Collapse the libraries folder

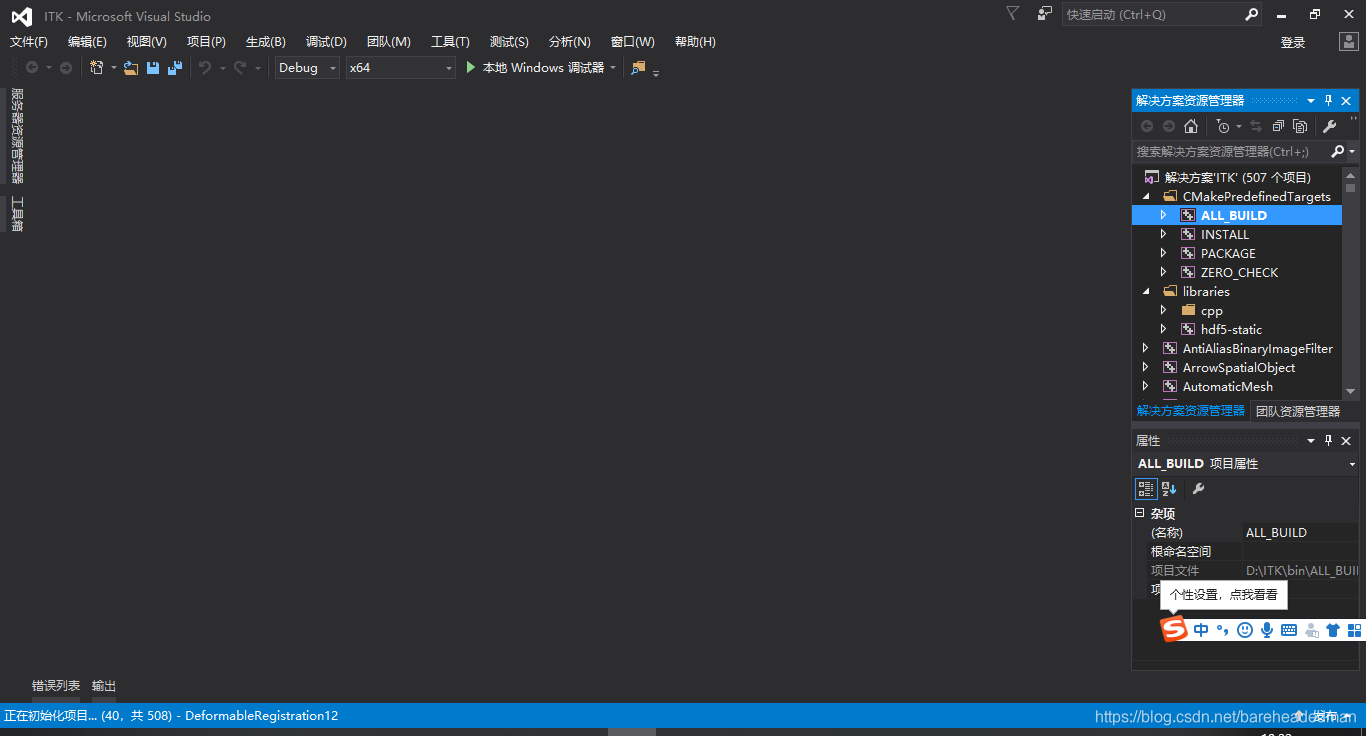1146,292
